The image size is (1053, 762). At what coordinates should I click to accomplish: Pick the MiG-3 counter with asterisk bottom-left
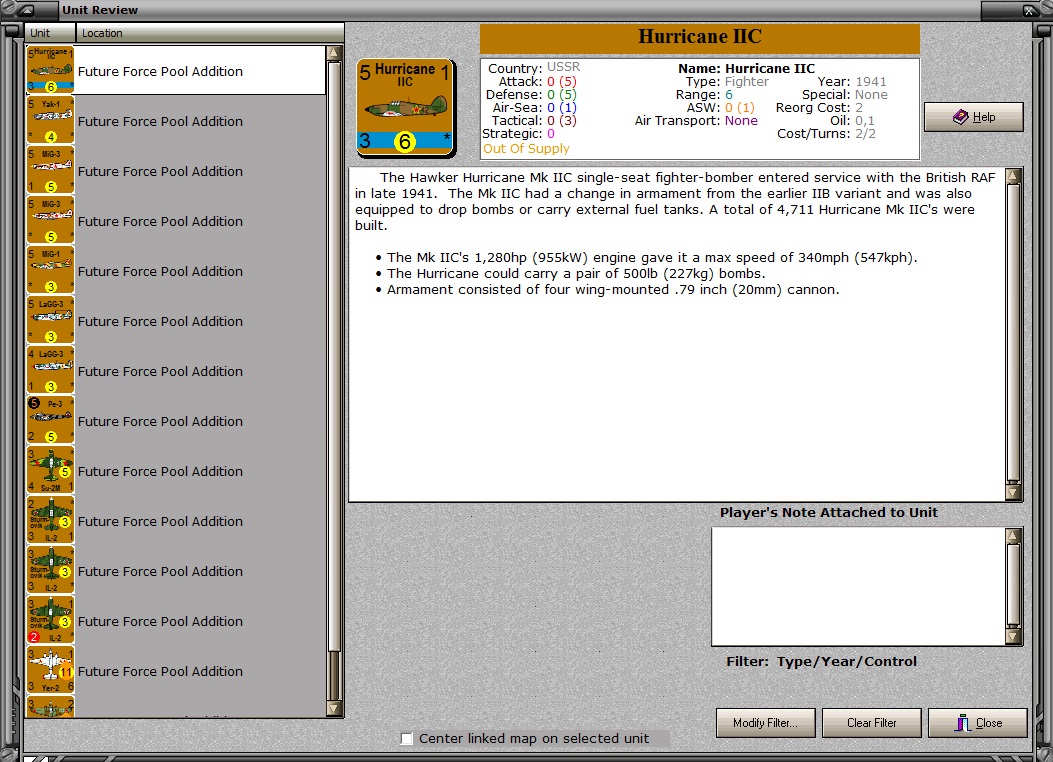[x=50, y=220]
